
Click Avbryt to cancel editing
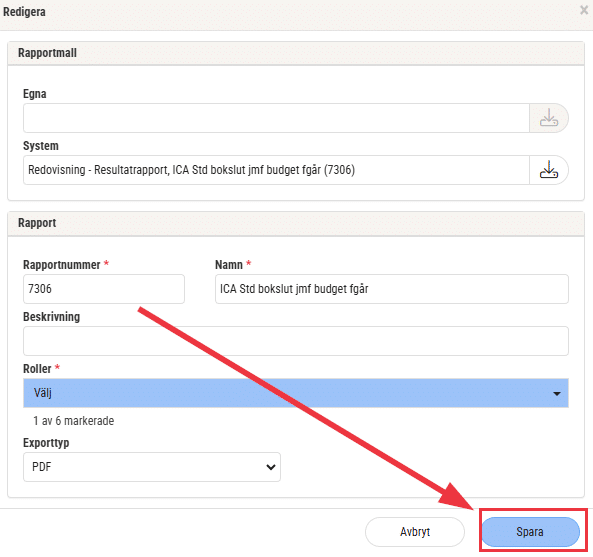[x=415, y=532]
